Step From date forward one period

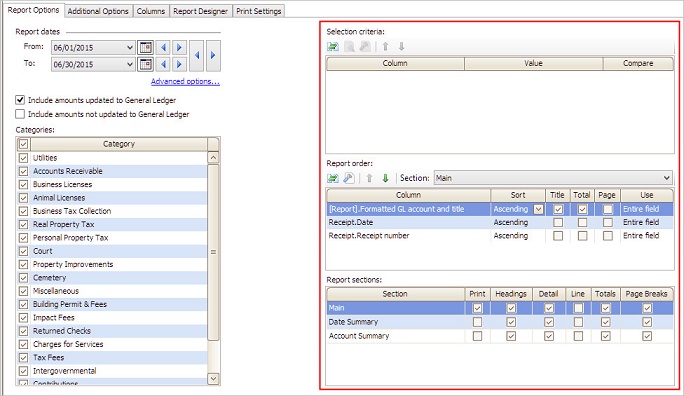point(179,48)
